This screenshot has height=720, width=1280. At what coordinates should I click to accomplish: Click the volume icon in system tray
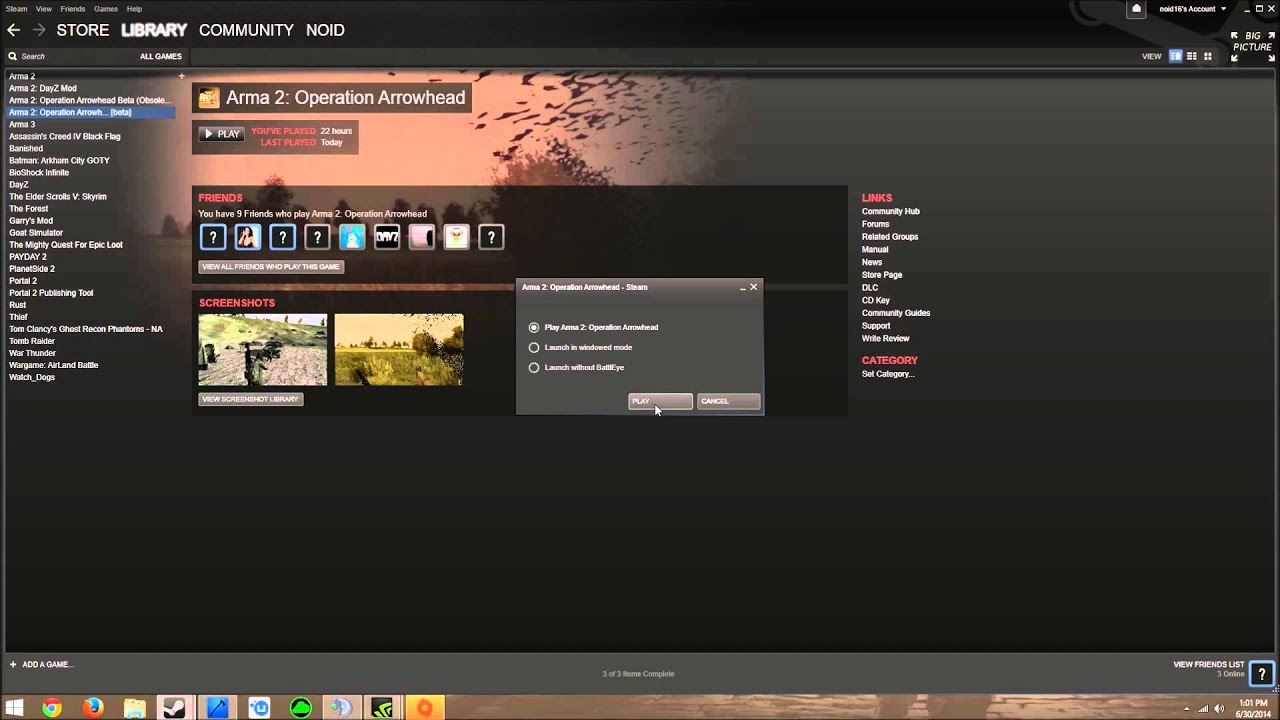1219,708
